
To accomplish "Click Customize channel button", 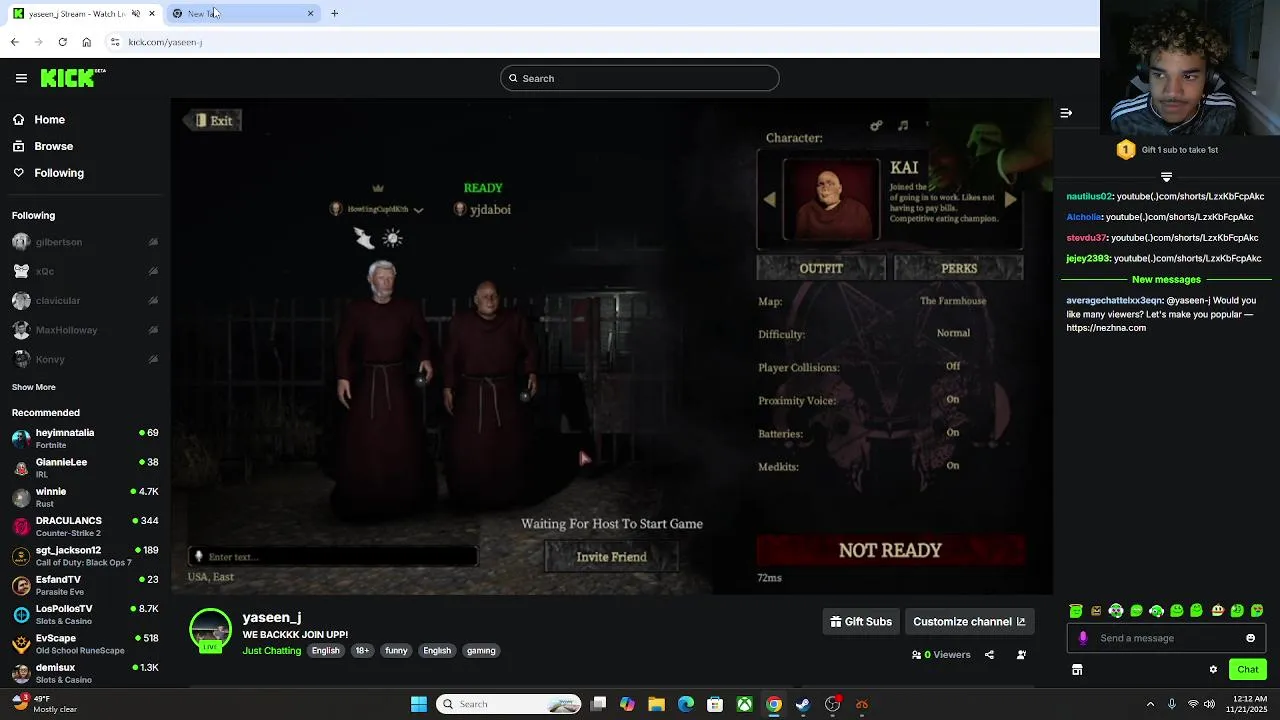I will click(x=969, y=622).
